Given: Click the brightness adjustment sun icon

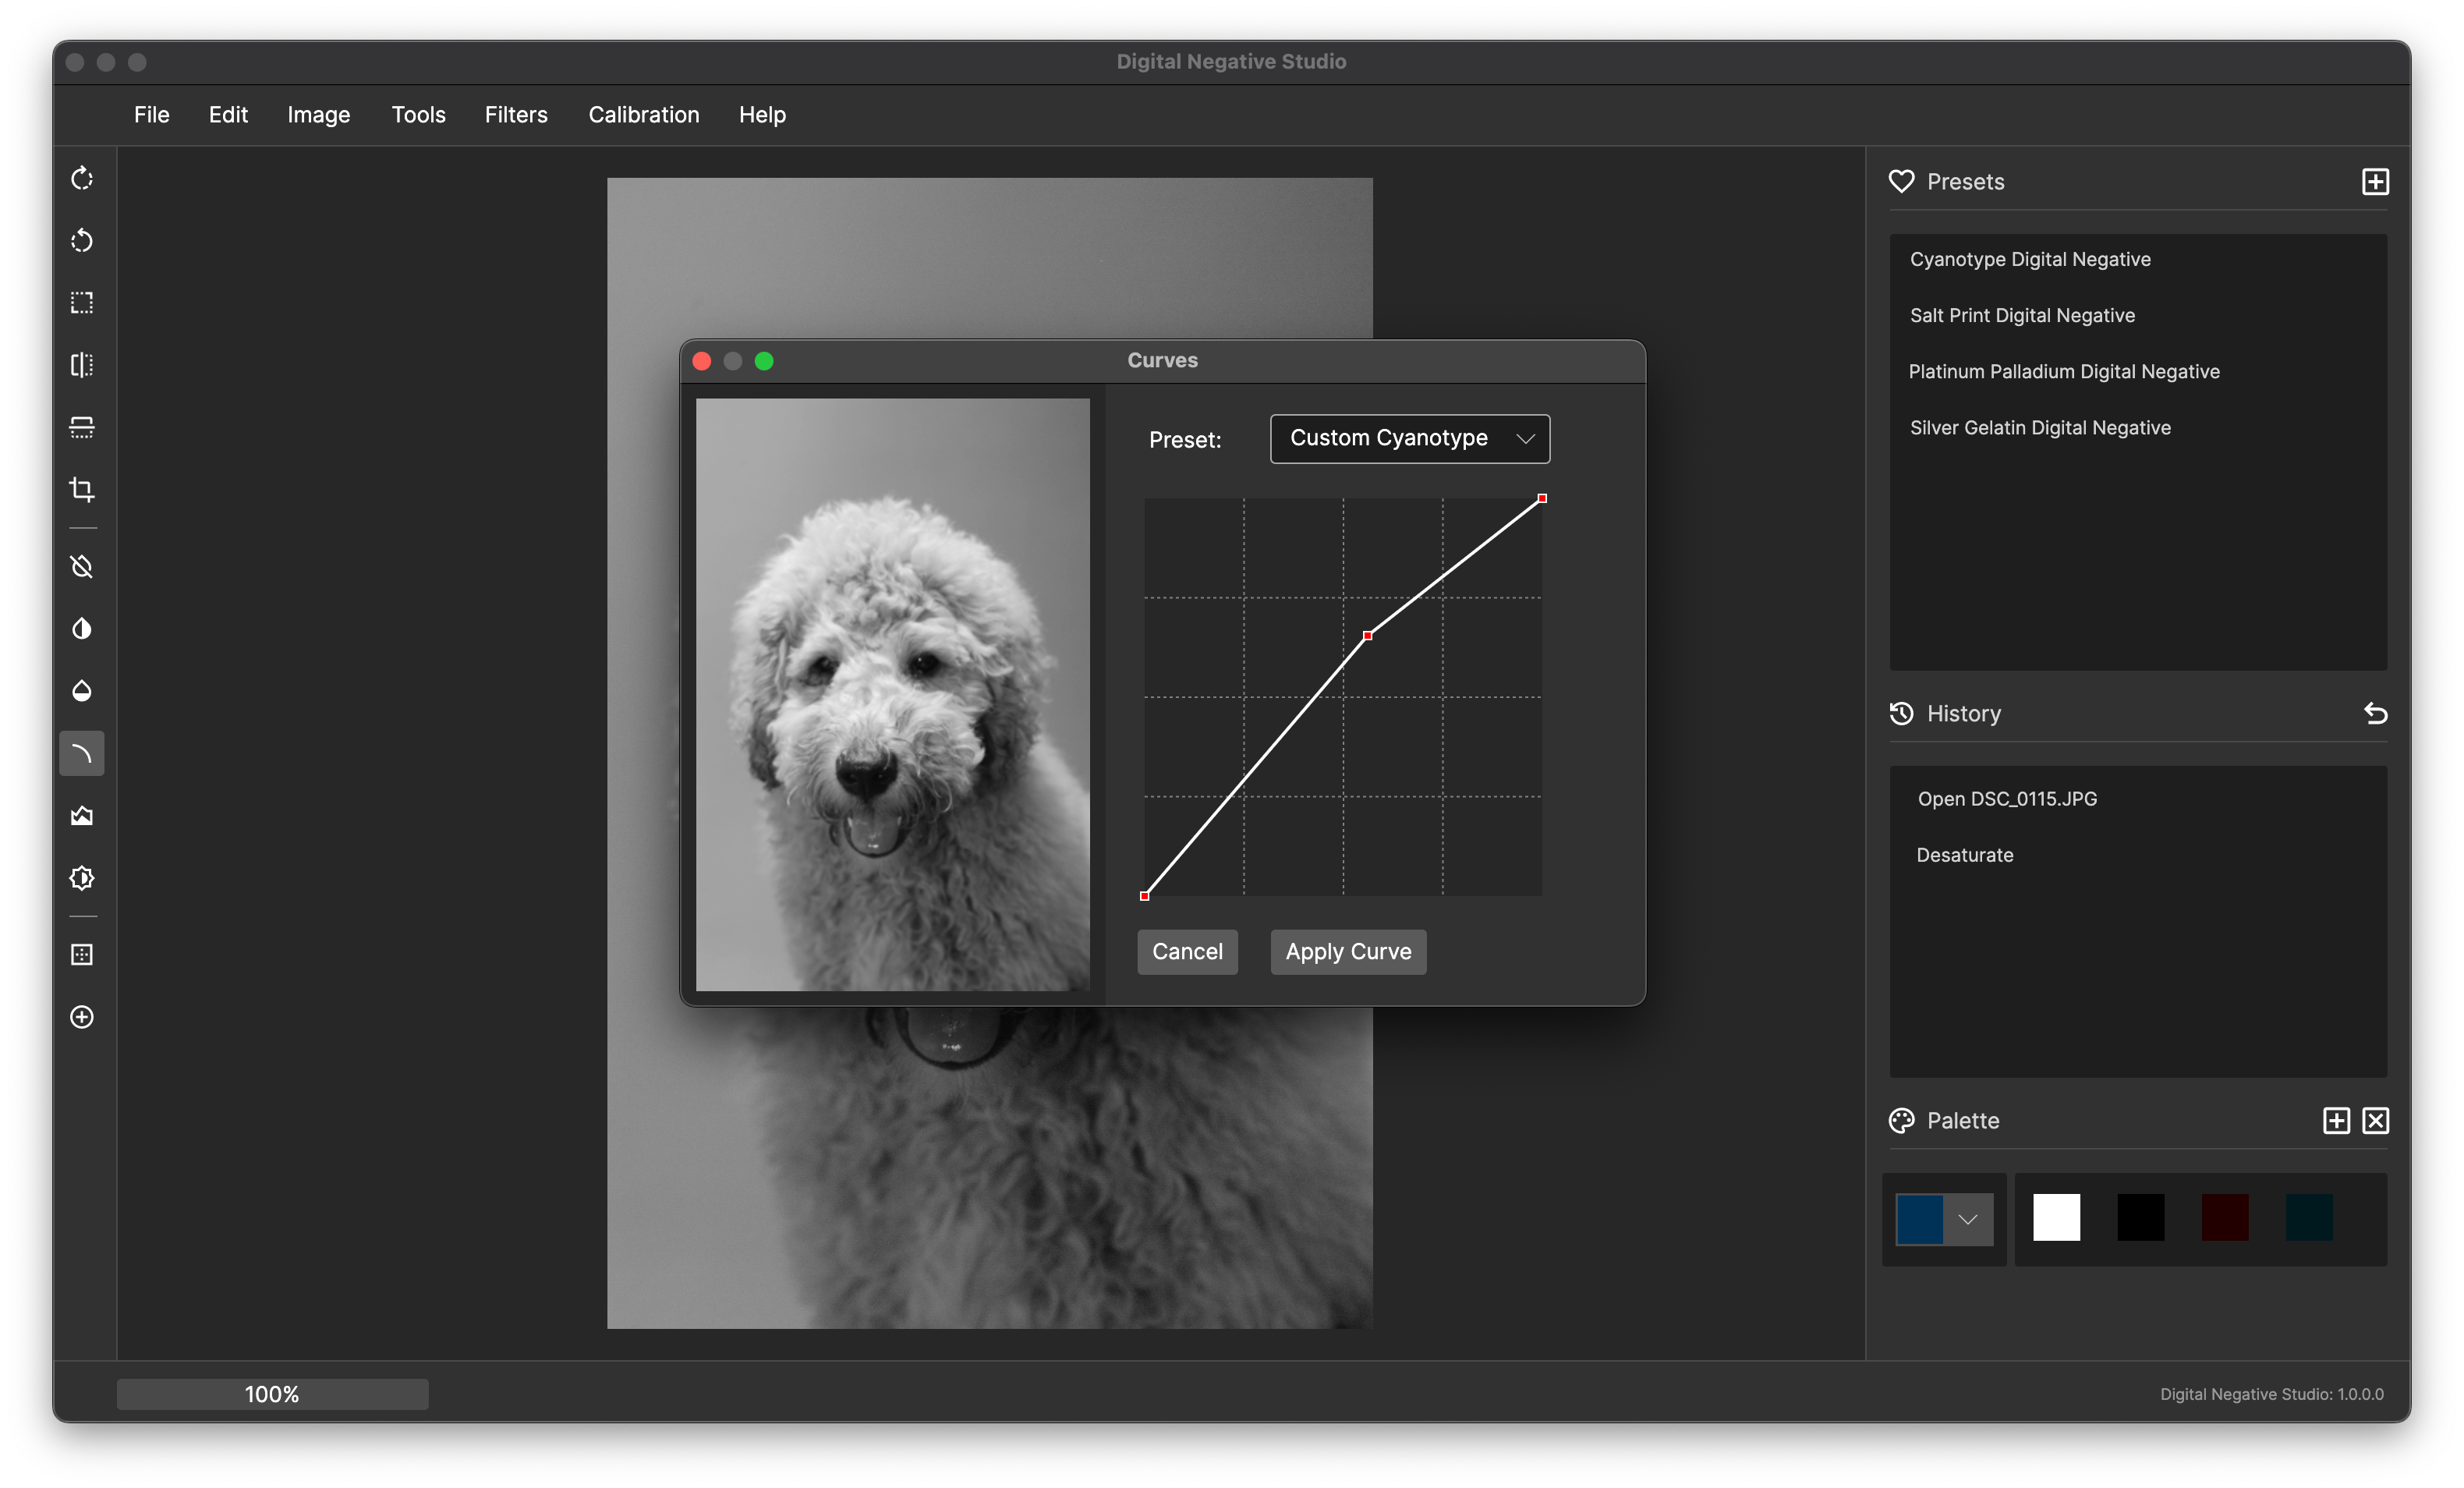Looking at the screenshot, I should coord(82,878).
